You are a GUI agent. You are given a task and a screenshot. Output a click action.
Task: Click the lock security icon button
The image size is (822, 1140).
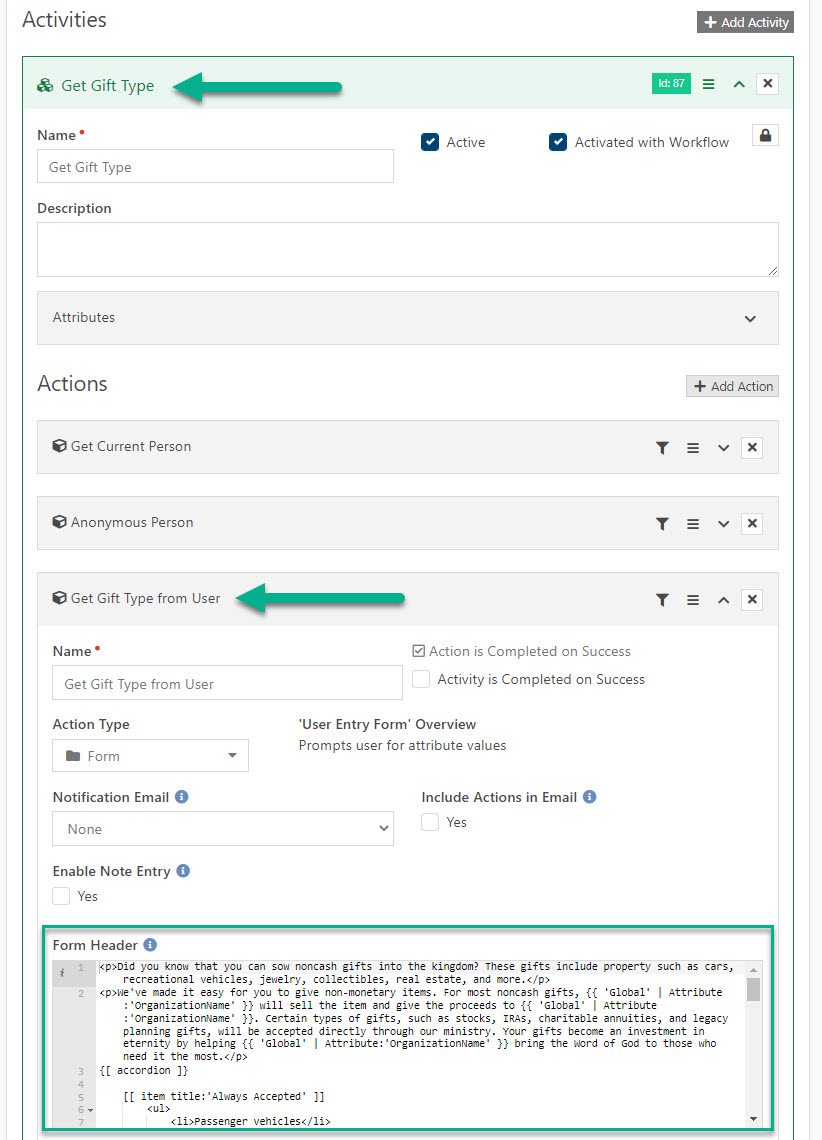point(765,135)
